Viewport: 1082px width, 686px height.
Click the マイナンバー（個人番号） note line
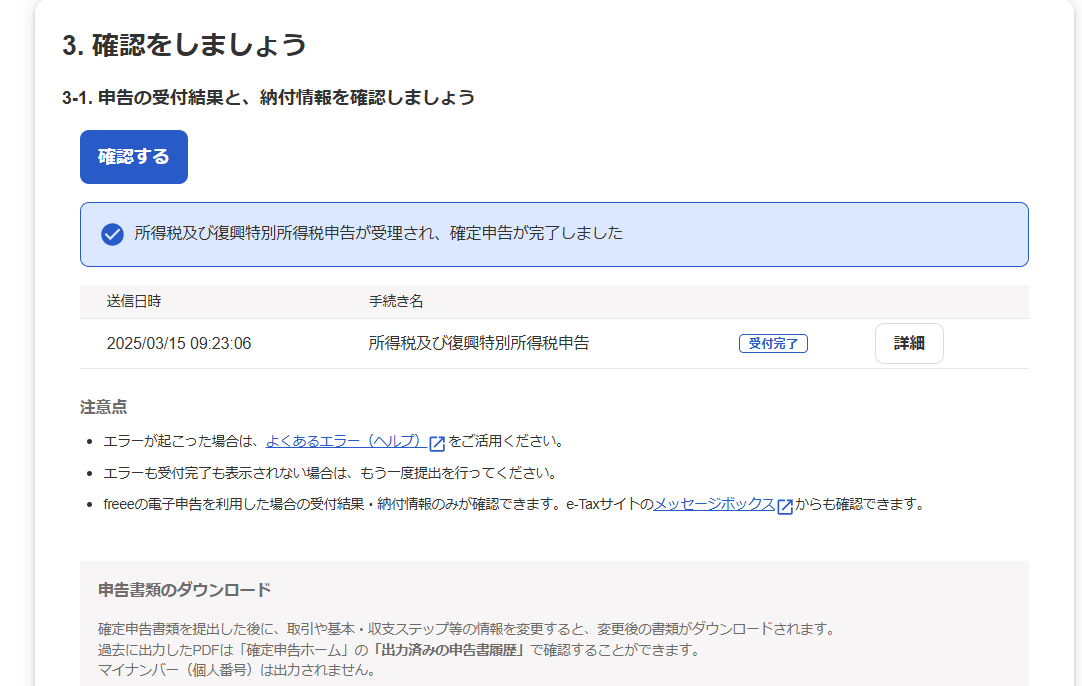click(236, 670)
